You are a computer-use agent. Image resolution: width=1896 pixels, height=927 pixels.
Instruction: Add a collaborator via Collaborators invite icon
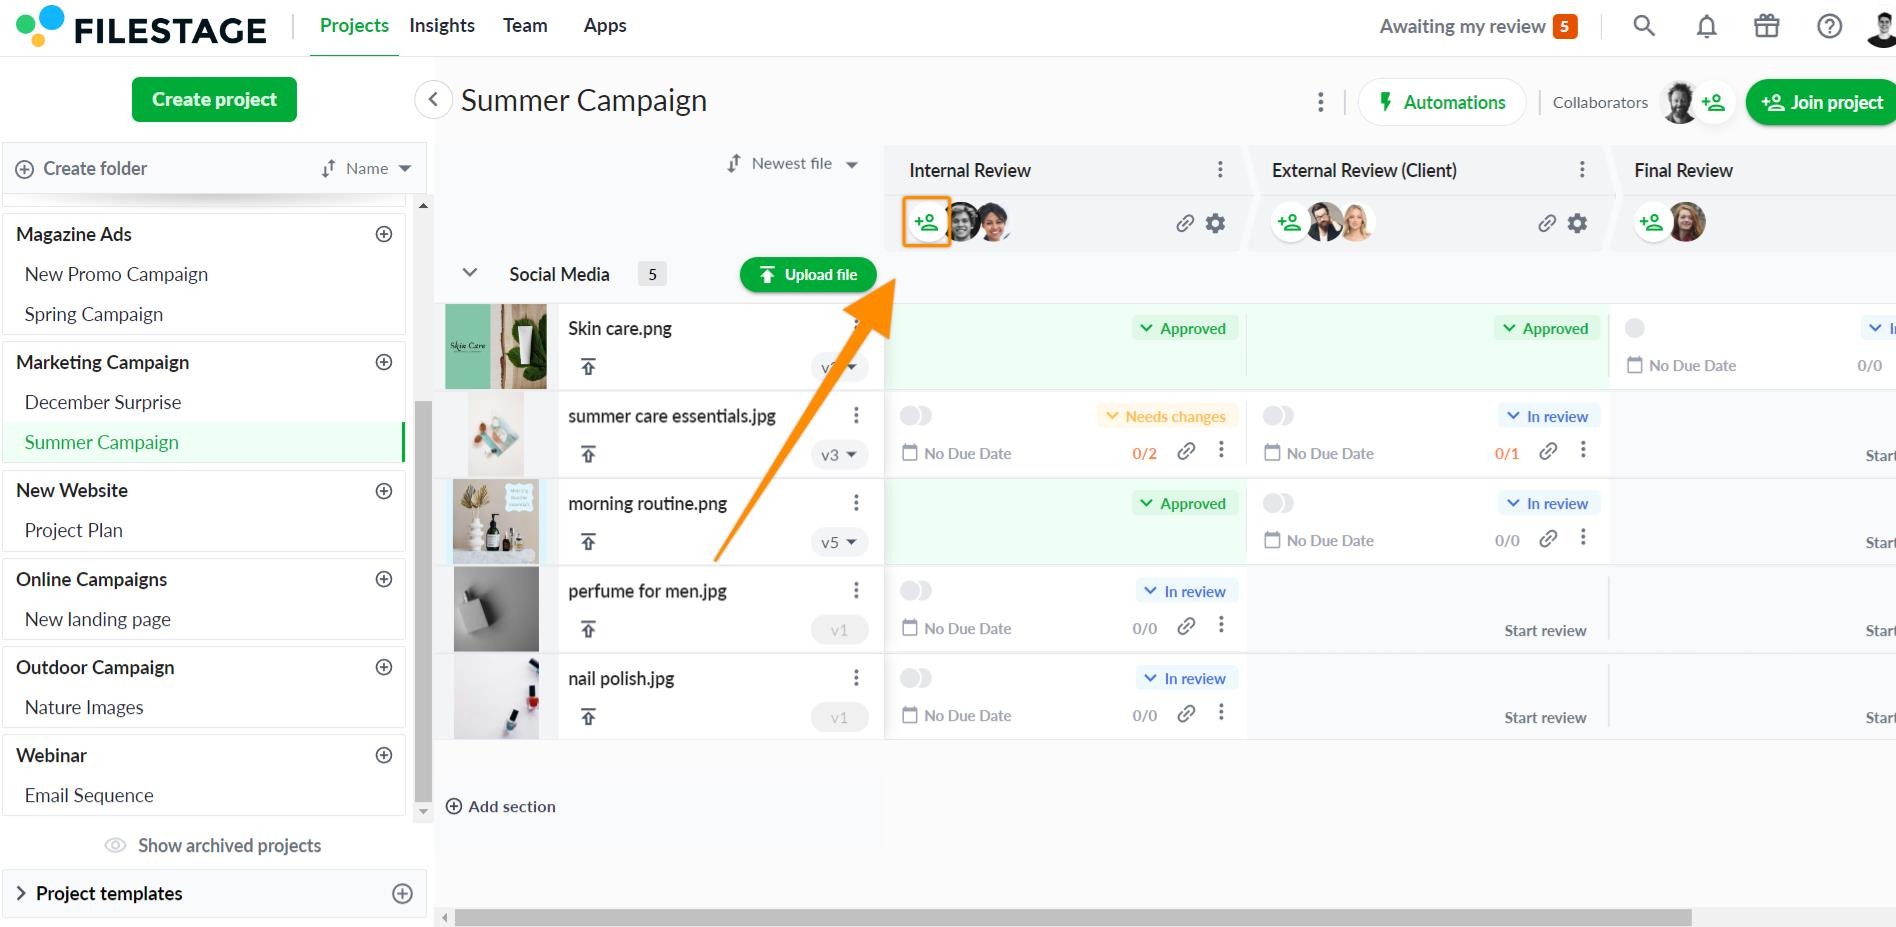pyautogui.click(x=1713, y=102)
